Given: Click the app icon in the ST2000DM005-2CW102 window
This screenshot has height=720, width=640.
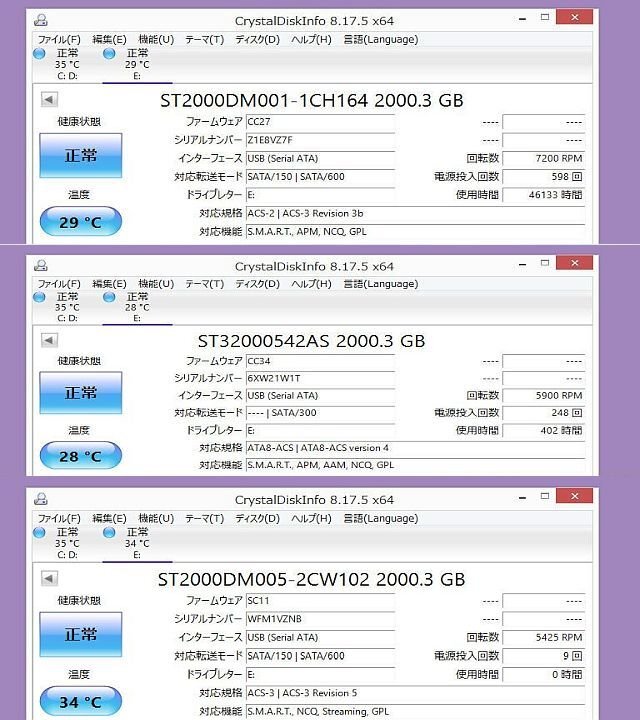Looking at the screenshot, I should 41,499.
